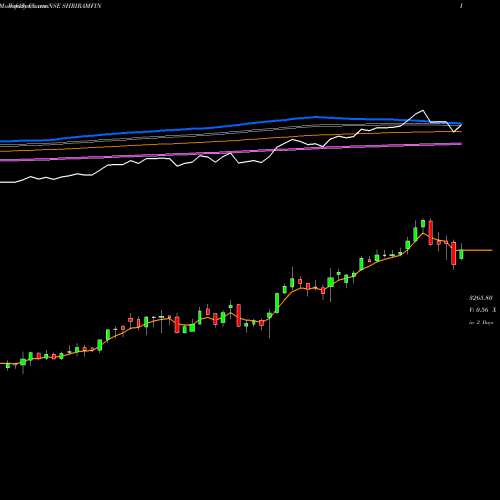
Task: Click the orange horizontal price-level line at chart right
Action: [x=477, y=250]
